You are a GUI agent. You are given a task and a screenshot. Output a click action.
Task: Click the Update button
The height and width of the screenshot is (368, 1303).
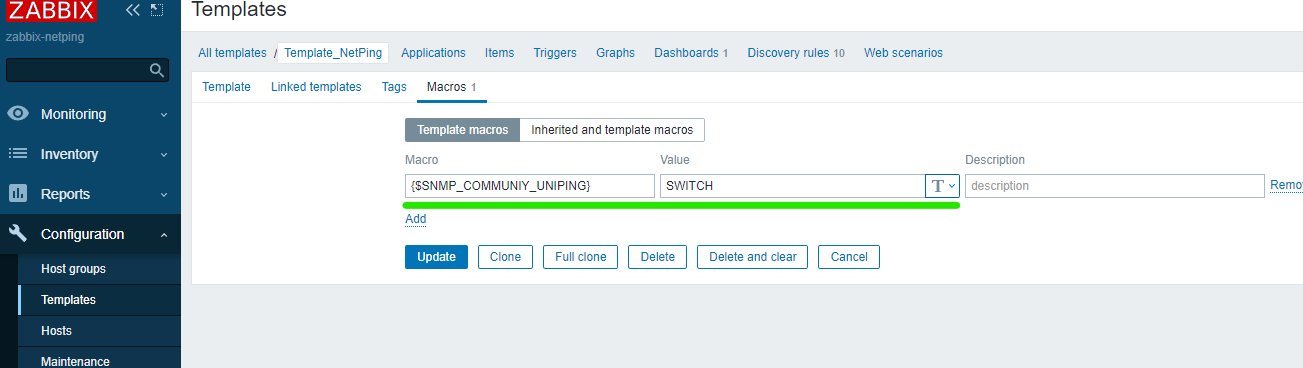click(x=436, y=257)
